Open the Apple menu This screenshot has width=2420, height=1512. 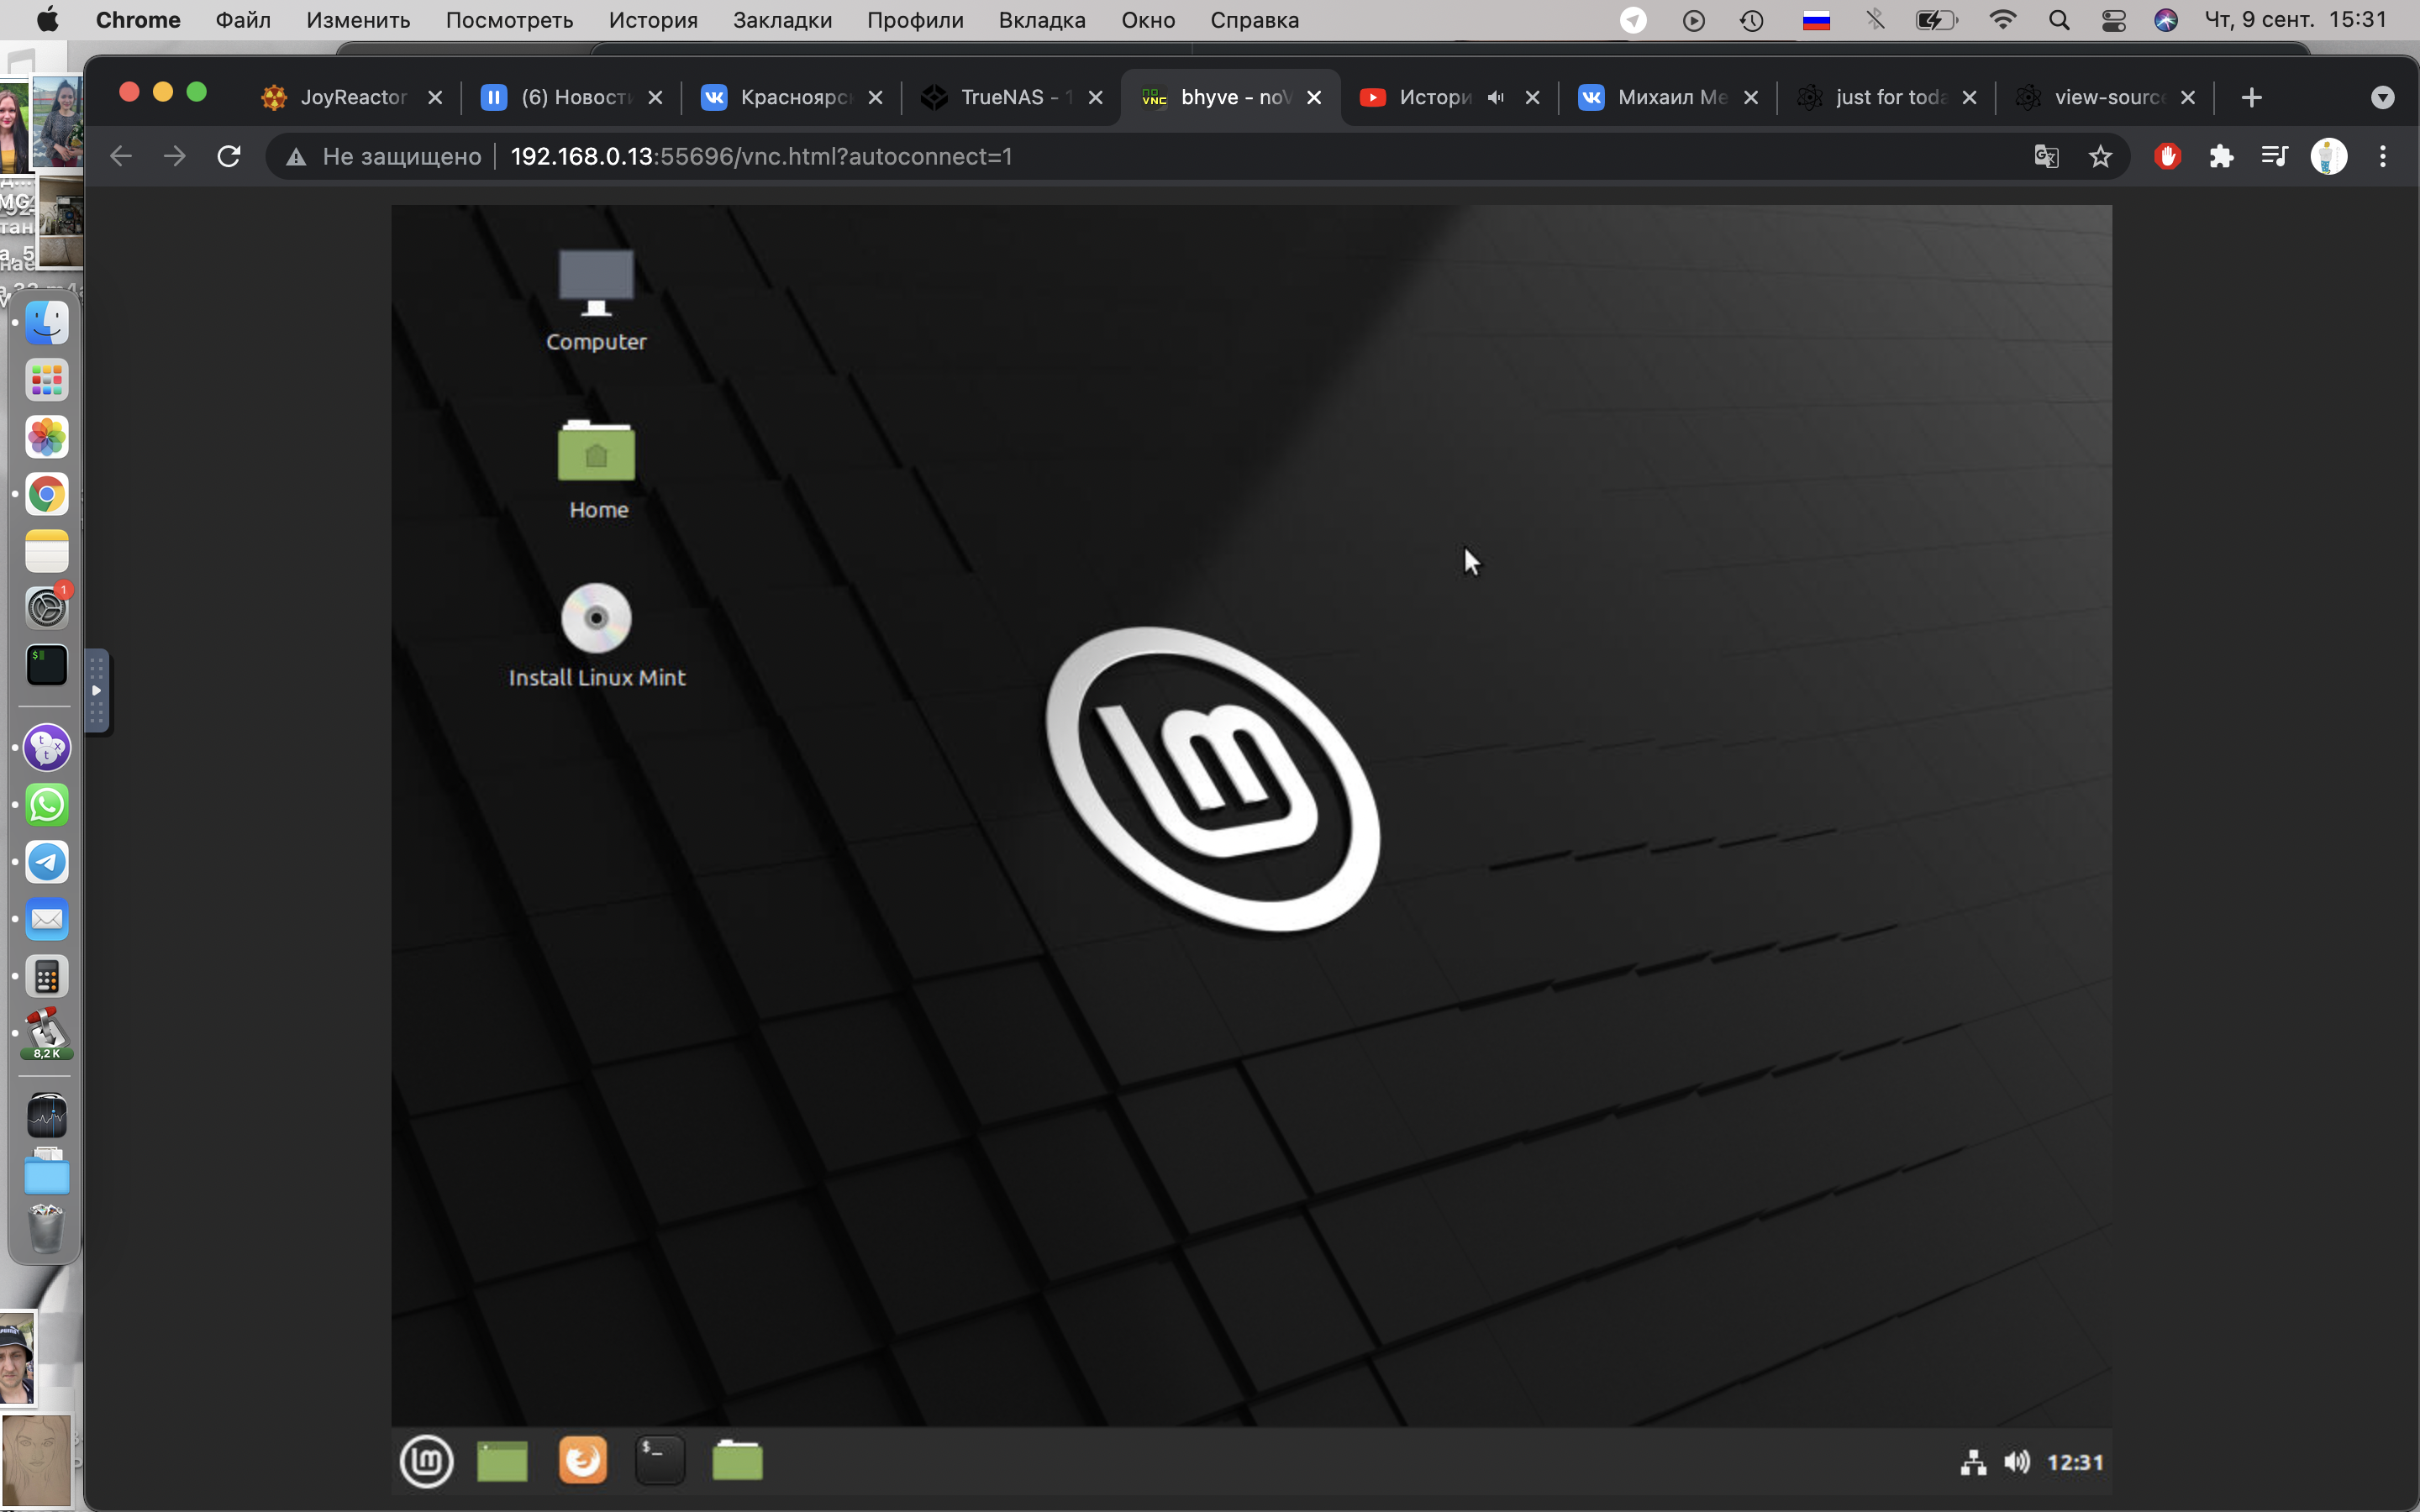coord(47,20)
